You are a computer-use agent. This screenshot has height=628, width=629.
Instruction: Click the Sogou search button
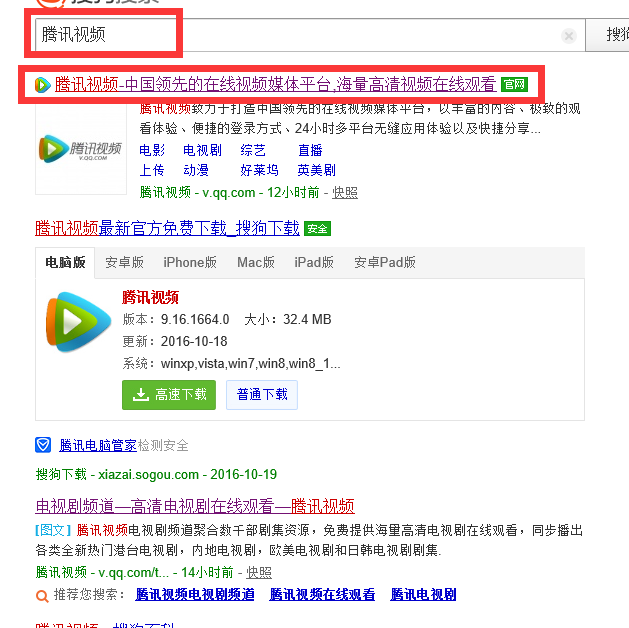click(607, 35)
